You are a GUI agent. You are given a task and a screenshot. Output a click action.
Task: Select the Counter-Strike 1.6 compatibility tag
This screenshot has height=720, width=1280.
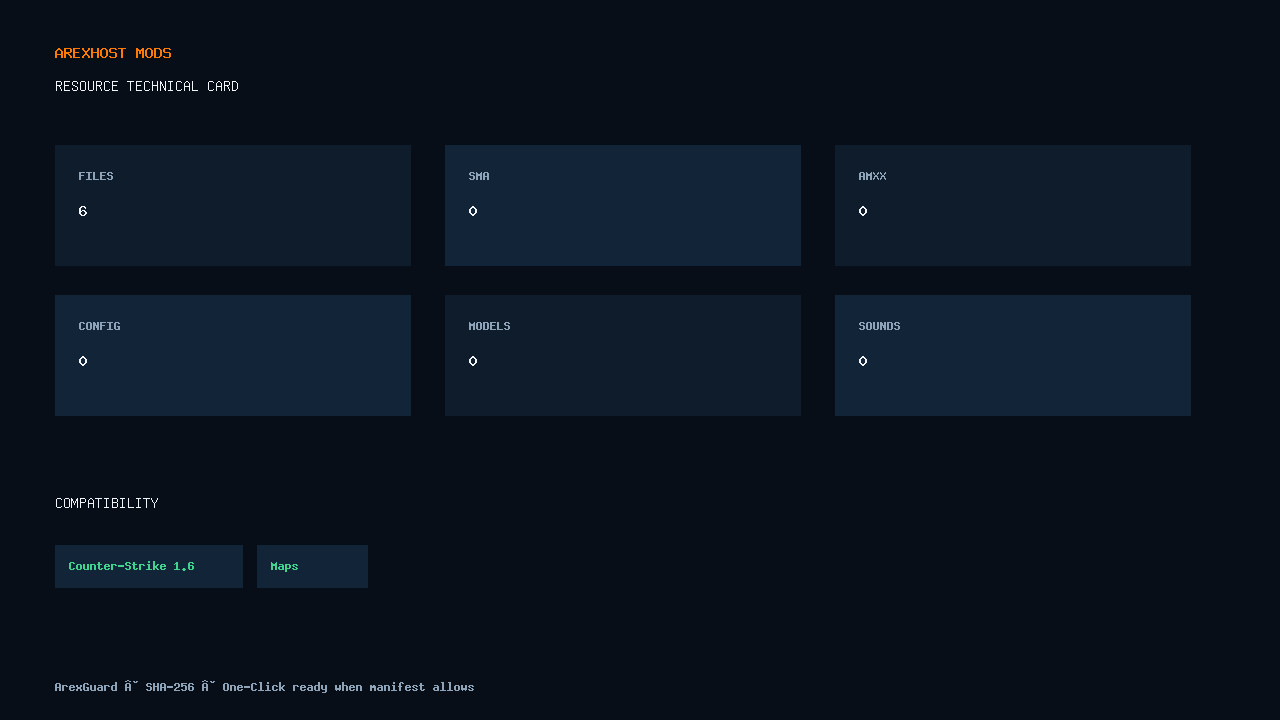click(x=149, y=566)
